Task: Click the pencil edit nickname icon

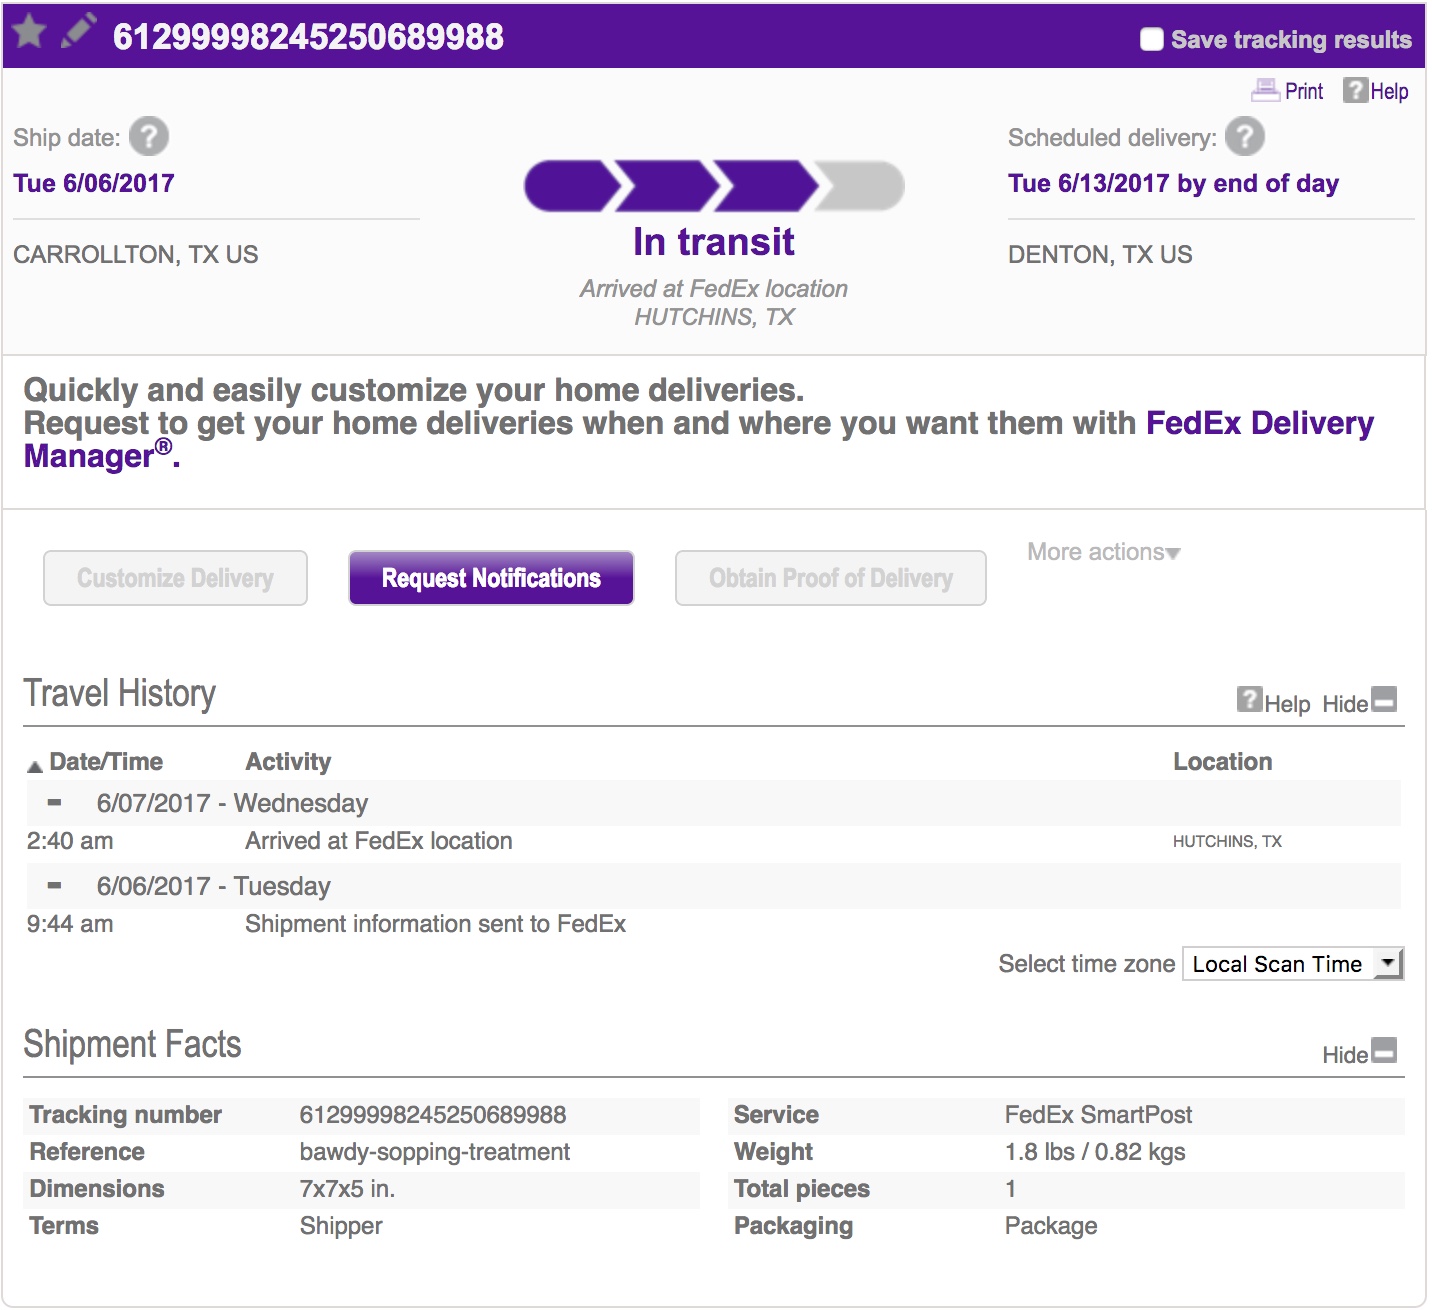Action: pyautogui.click(x=79, y=30)
